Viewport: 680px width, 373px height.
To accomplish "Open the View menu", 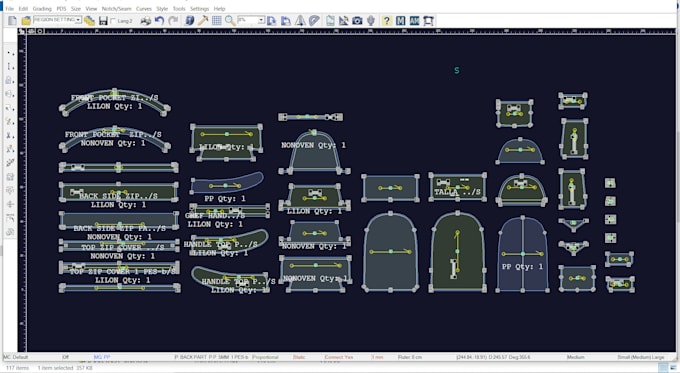I will [x=91, y=9].
